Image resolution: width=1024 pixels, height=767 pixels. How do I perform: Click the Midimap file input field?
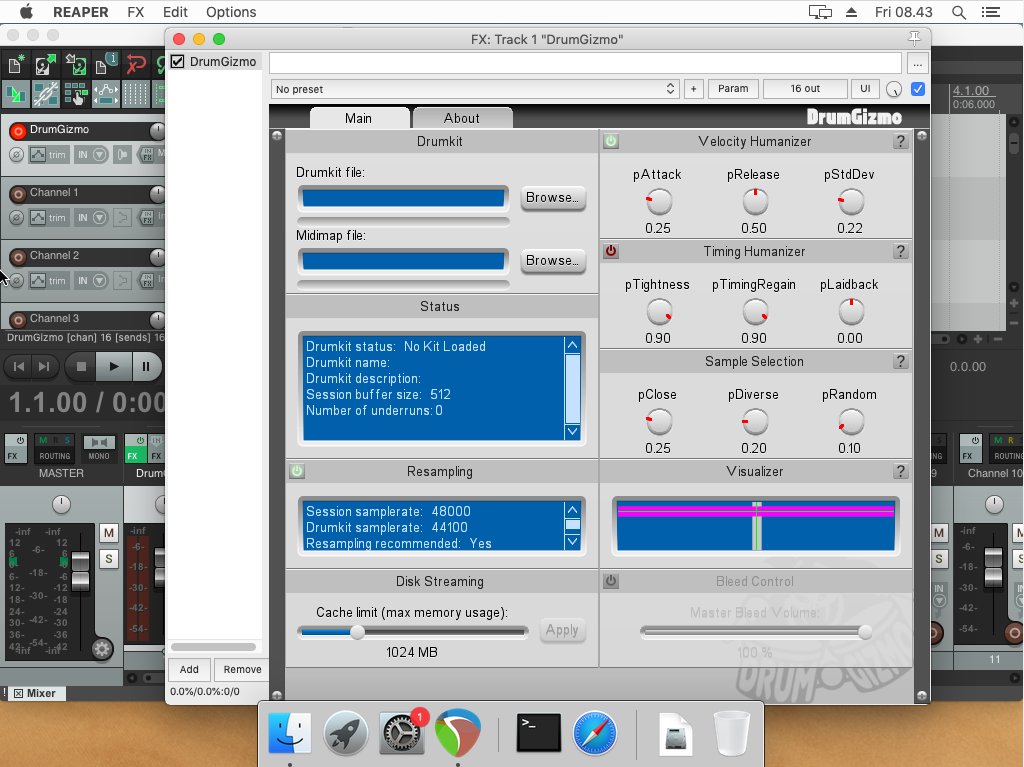[x=404, y=261]
